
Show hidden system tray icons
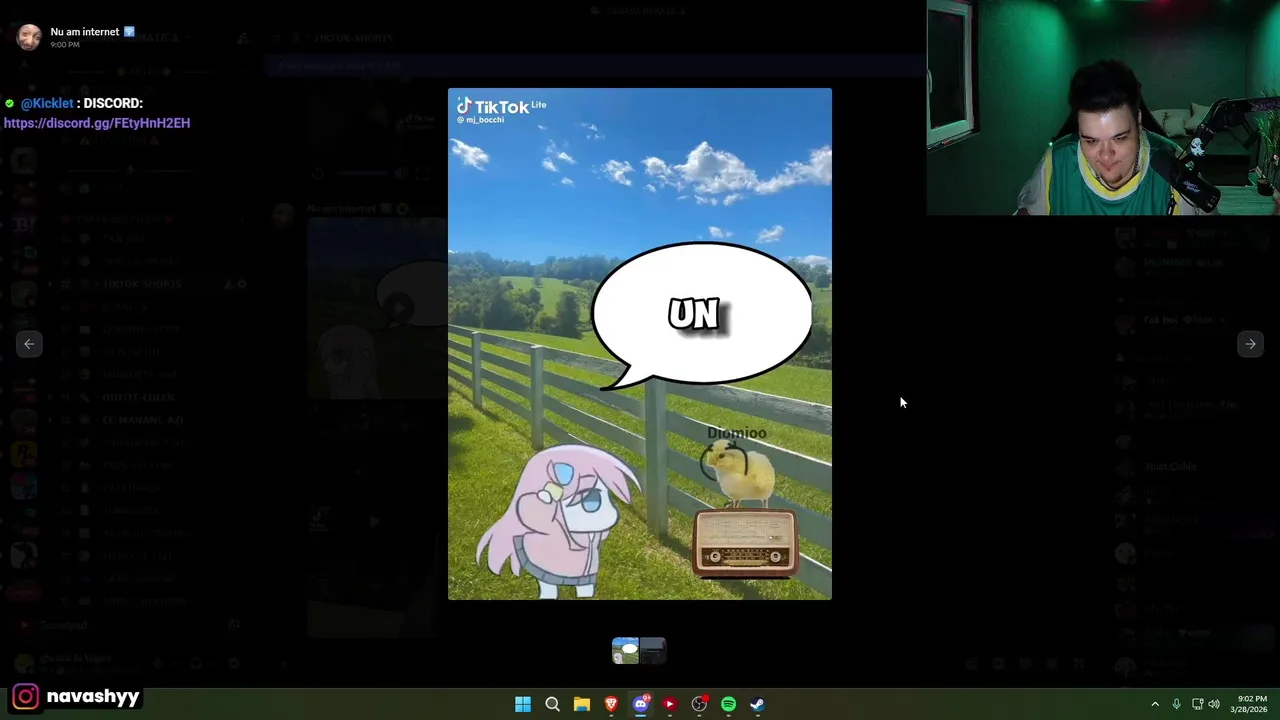pos(1155,704)
